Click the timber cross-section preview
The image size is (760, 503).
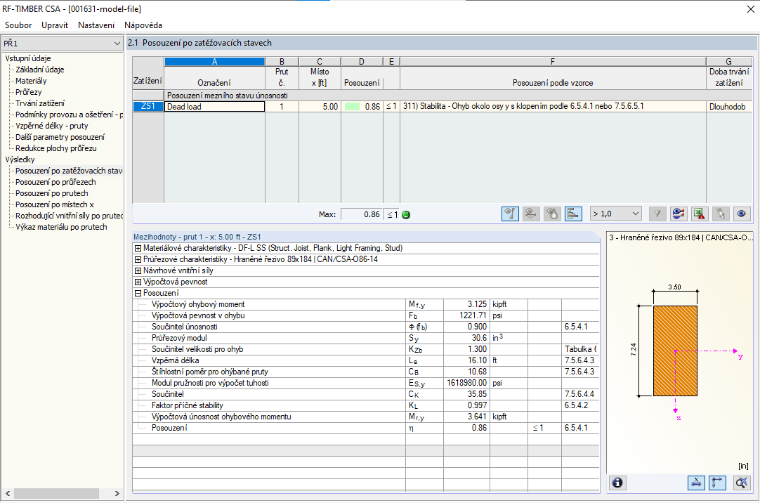pos(675,350)
